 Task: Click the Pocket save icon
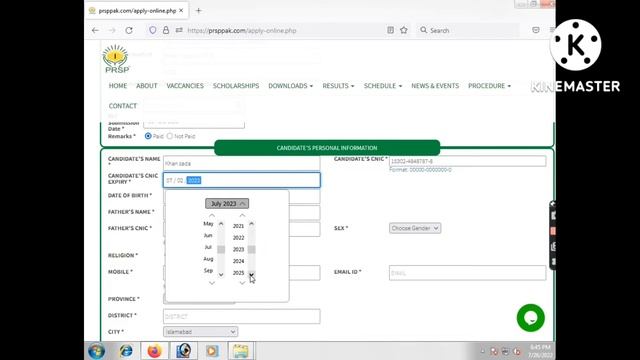click(x=536, y=30)
